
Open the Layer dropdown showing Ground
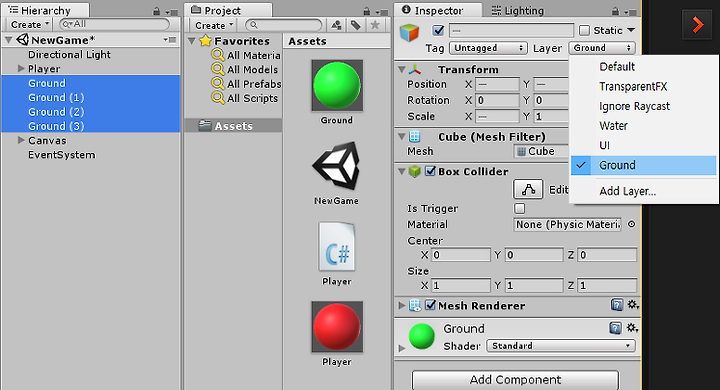602,48
